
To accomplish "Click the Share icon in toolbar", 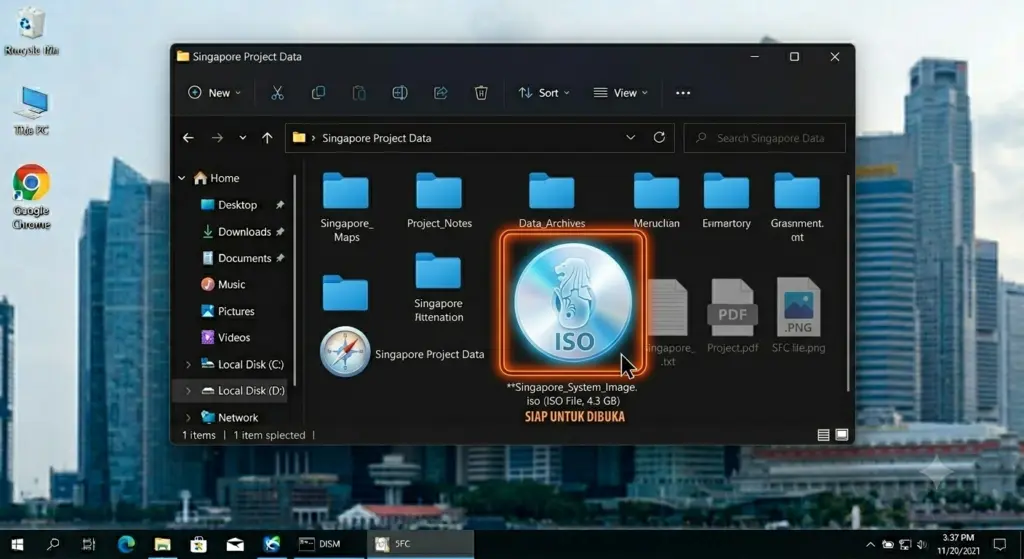I will 441,93.
